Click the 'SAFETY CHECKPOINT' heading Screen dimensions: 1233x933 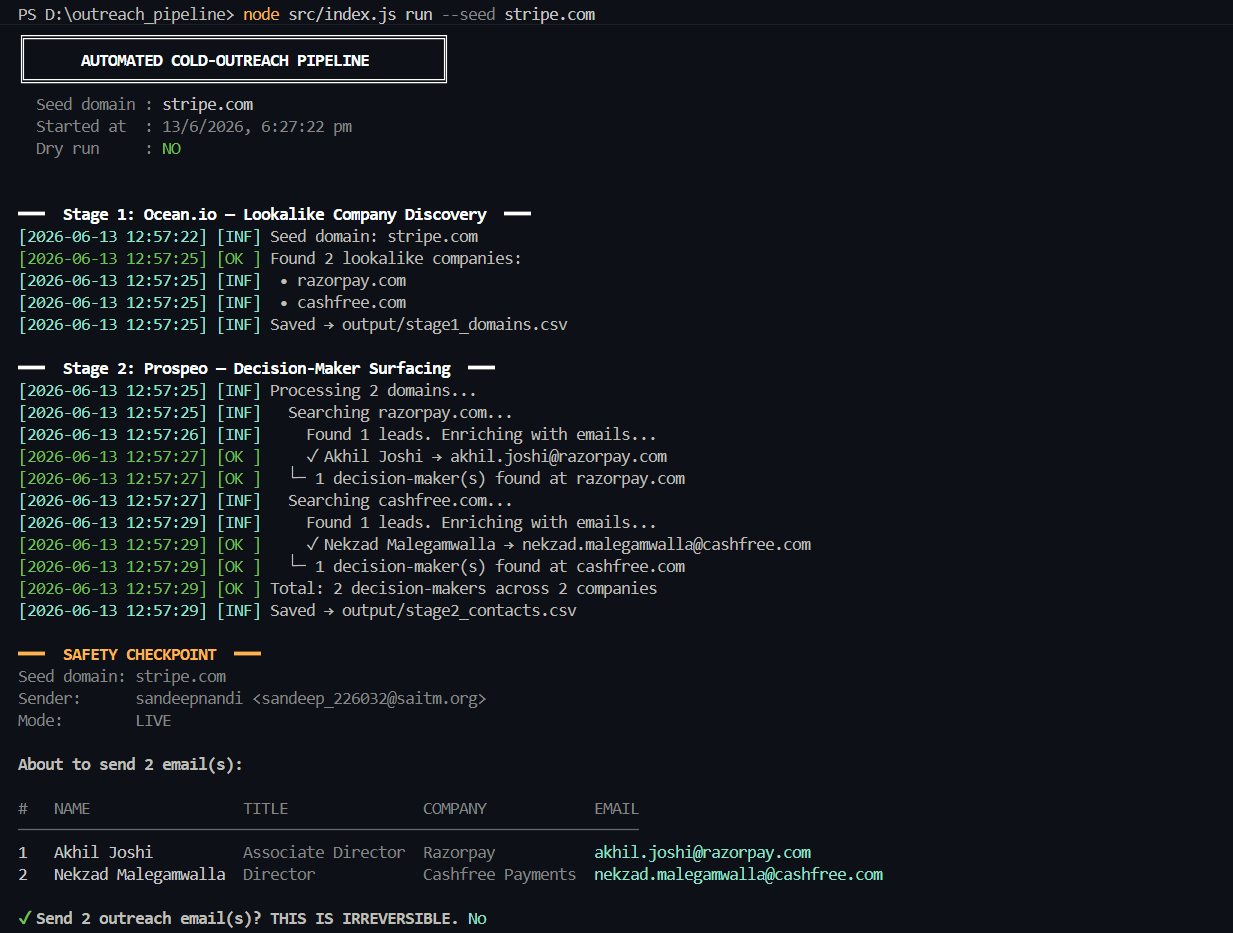pyautogui.click(x=140, y=654)
